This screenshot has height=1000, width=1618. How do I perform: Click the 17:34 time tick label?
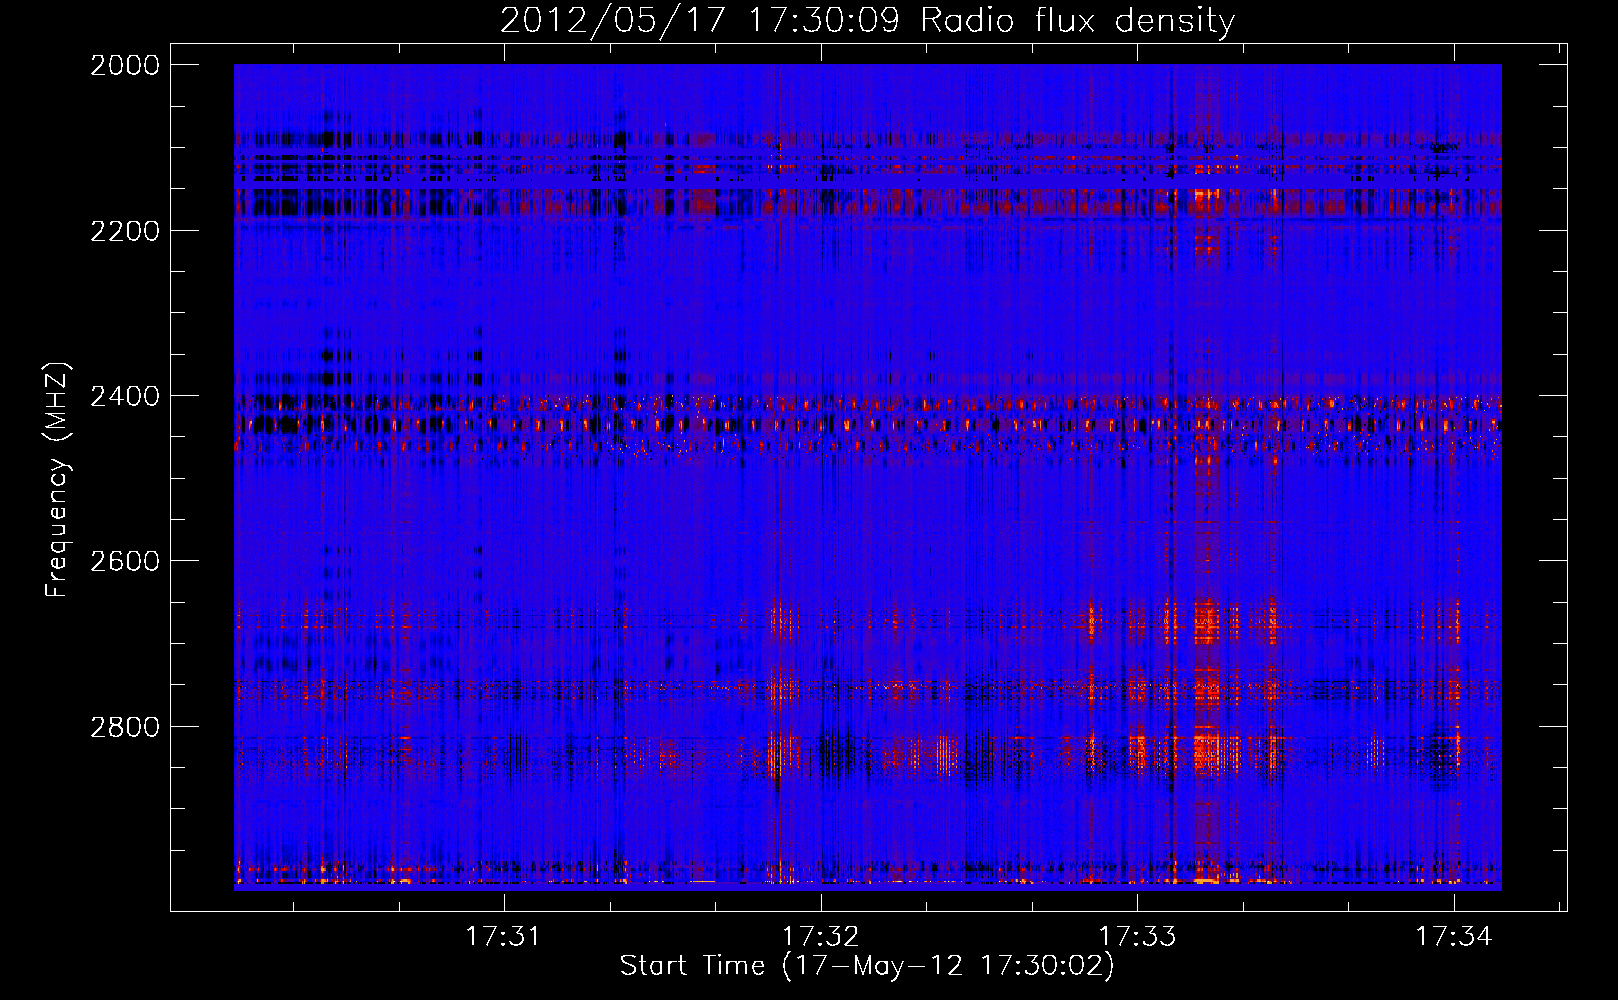point(1453,936)
